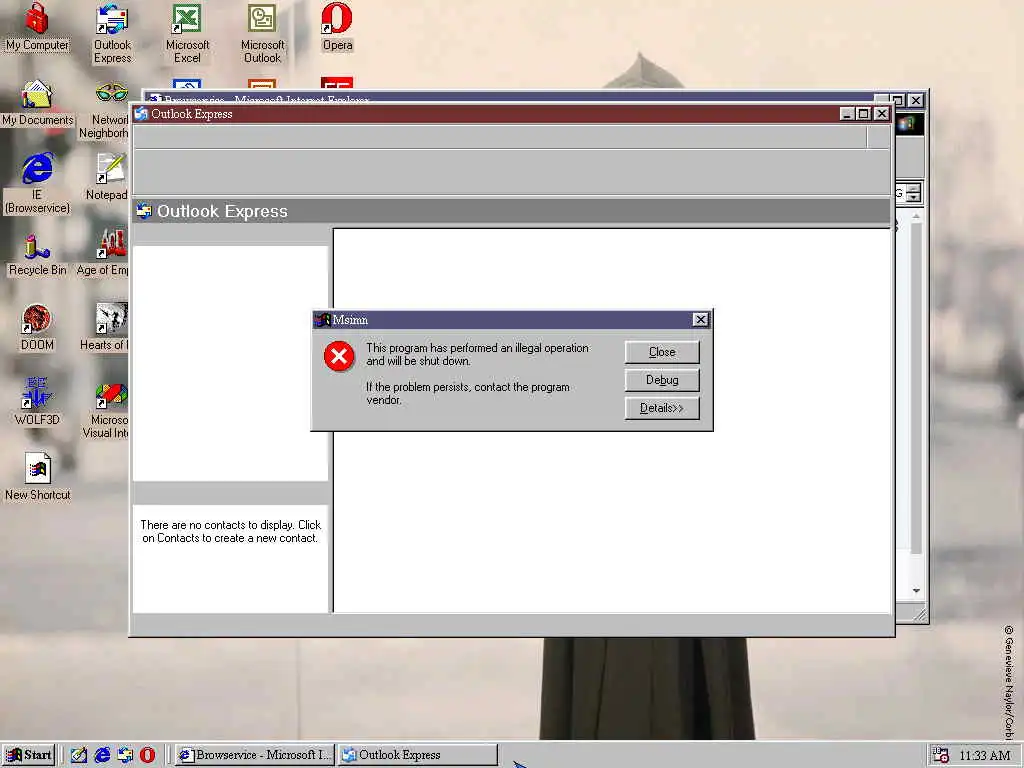
Task: Close the Msimn error dialog with X
Action: [x=701, y=319]
